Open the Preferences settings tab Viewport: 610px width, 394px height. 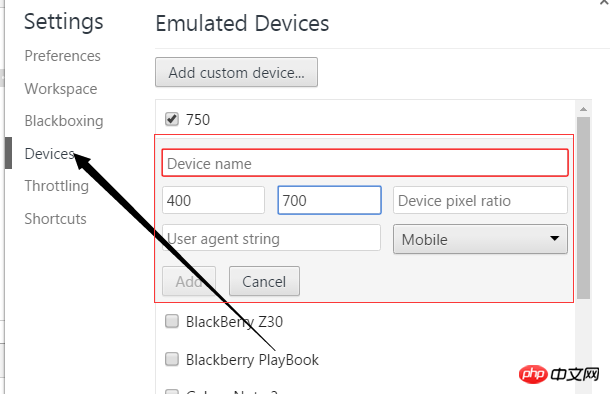[63, 56]
